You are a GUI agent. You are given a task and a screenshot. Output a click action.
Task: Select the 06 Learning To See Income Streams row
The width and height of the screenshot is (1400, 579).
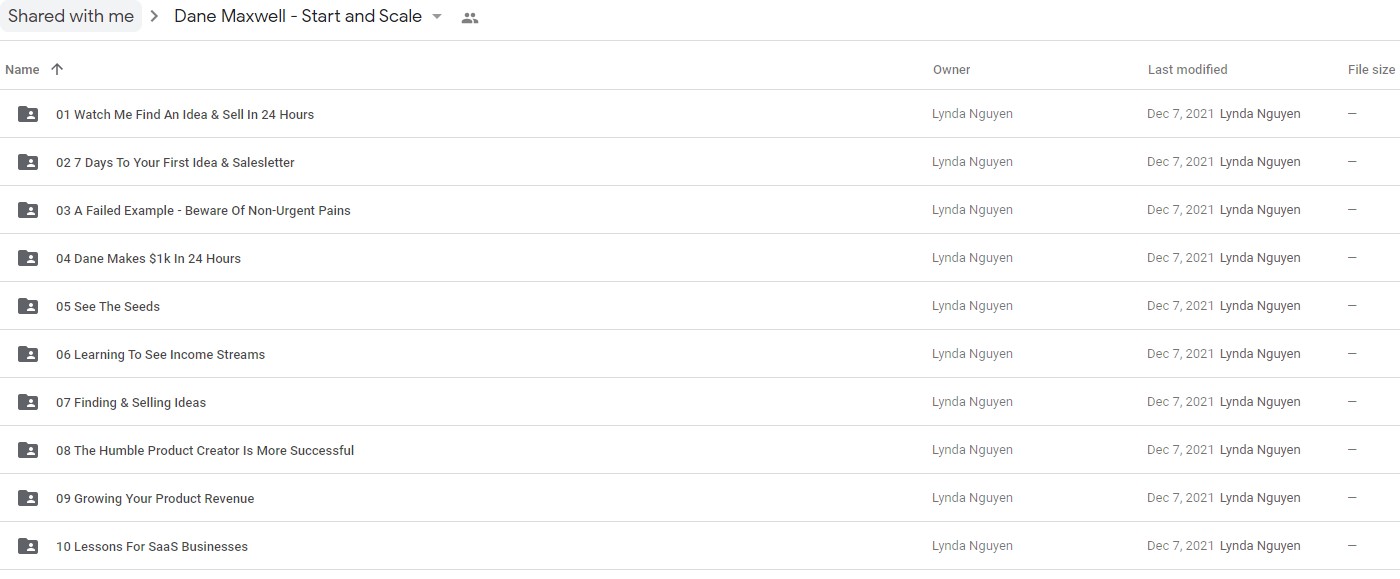point(700,354)
